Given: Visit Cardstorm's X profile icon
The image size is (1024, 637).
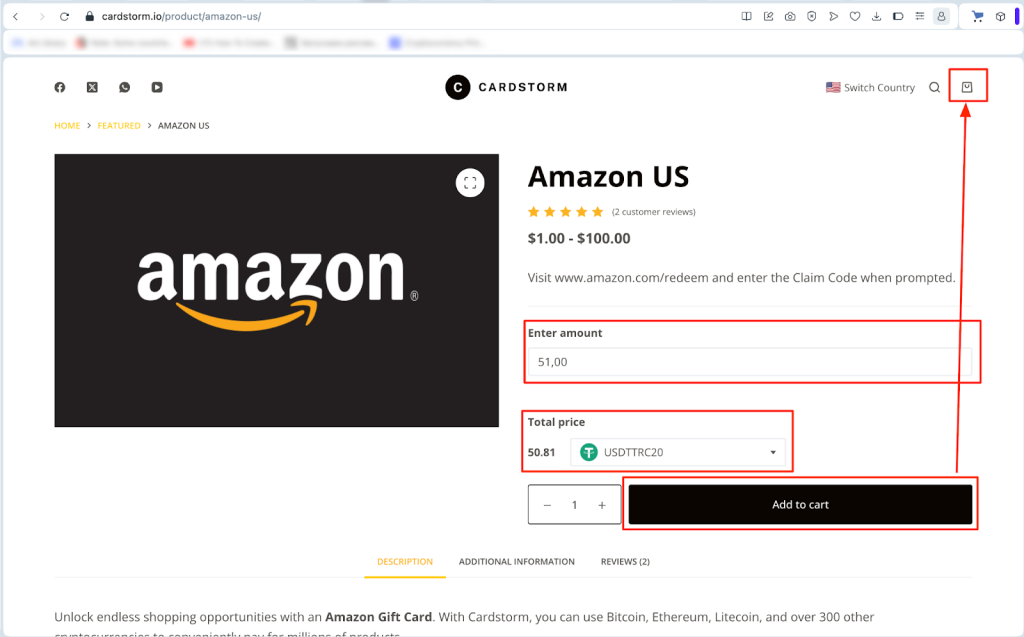Looking at the screenshot, I should [x=91, y=87].
